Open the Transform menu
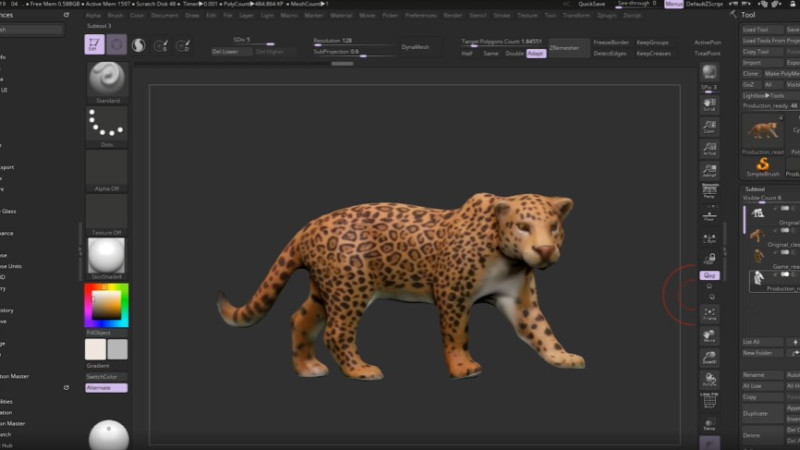The height and width of the screenshot is (450, 800). 576,15
